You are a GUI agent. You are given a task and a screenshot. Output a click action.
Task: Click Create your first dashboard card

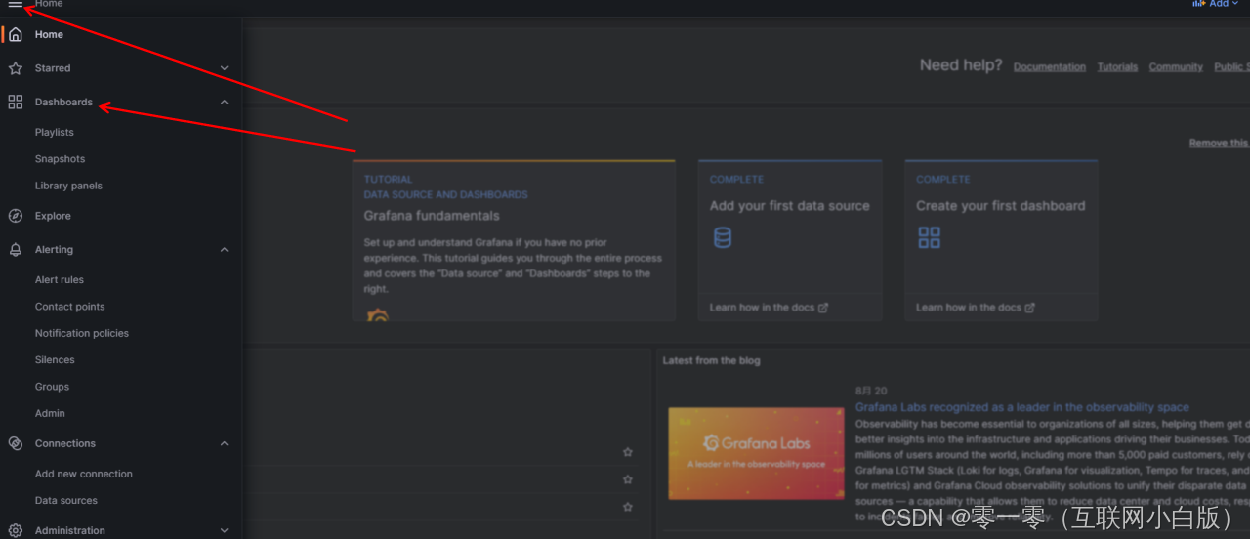point(1001,240)
